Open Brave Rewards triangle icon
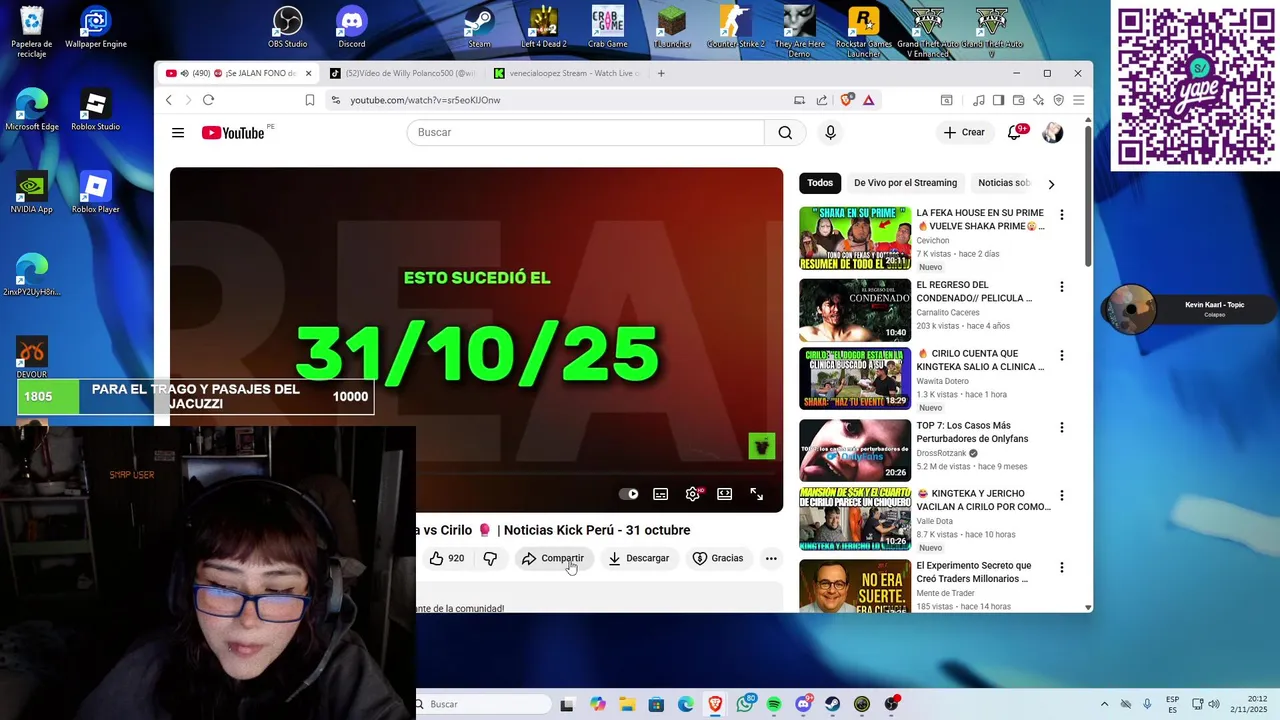Viewport: 1280px width, 720px height. tap(869, 100)
